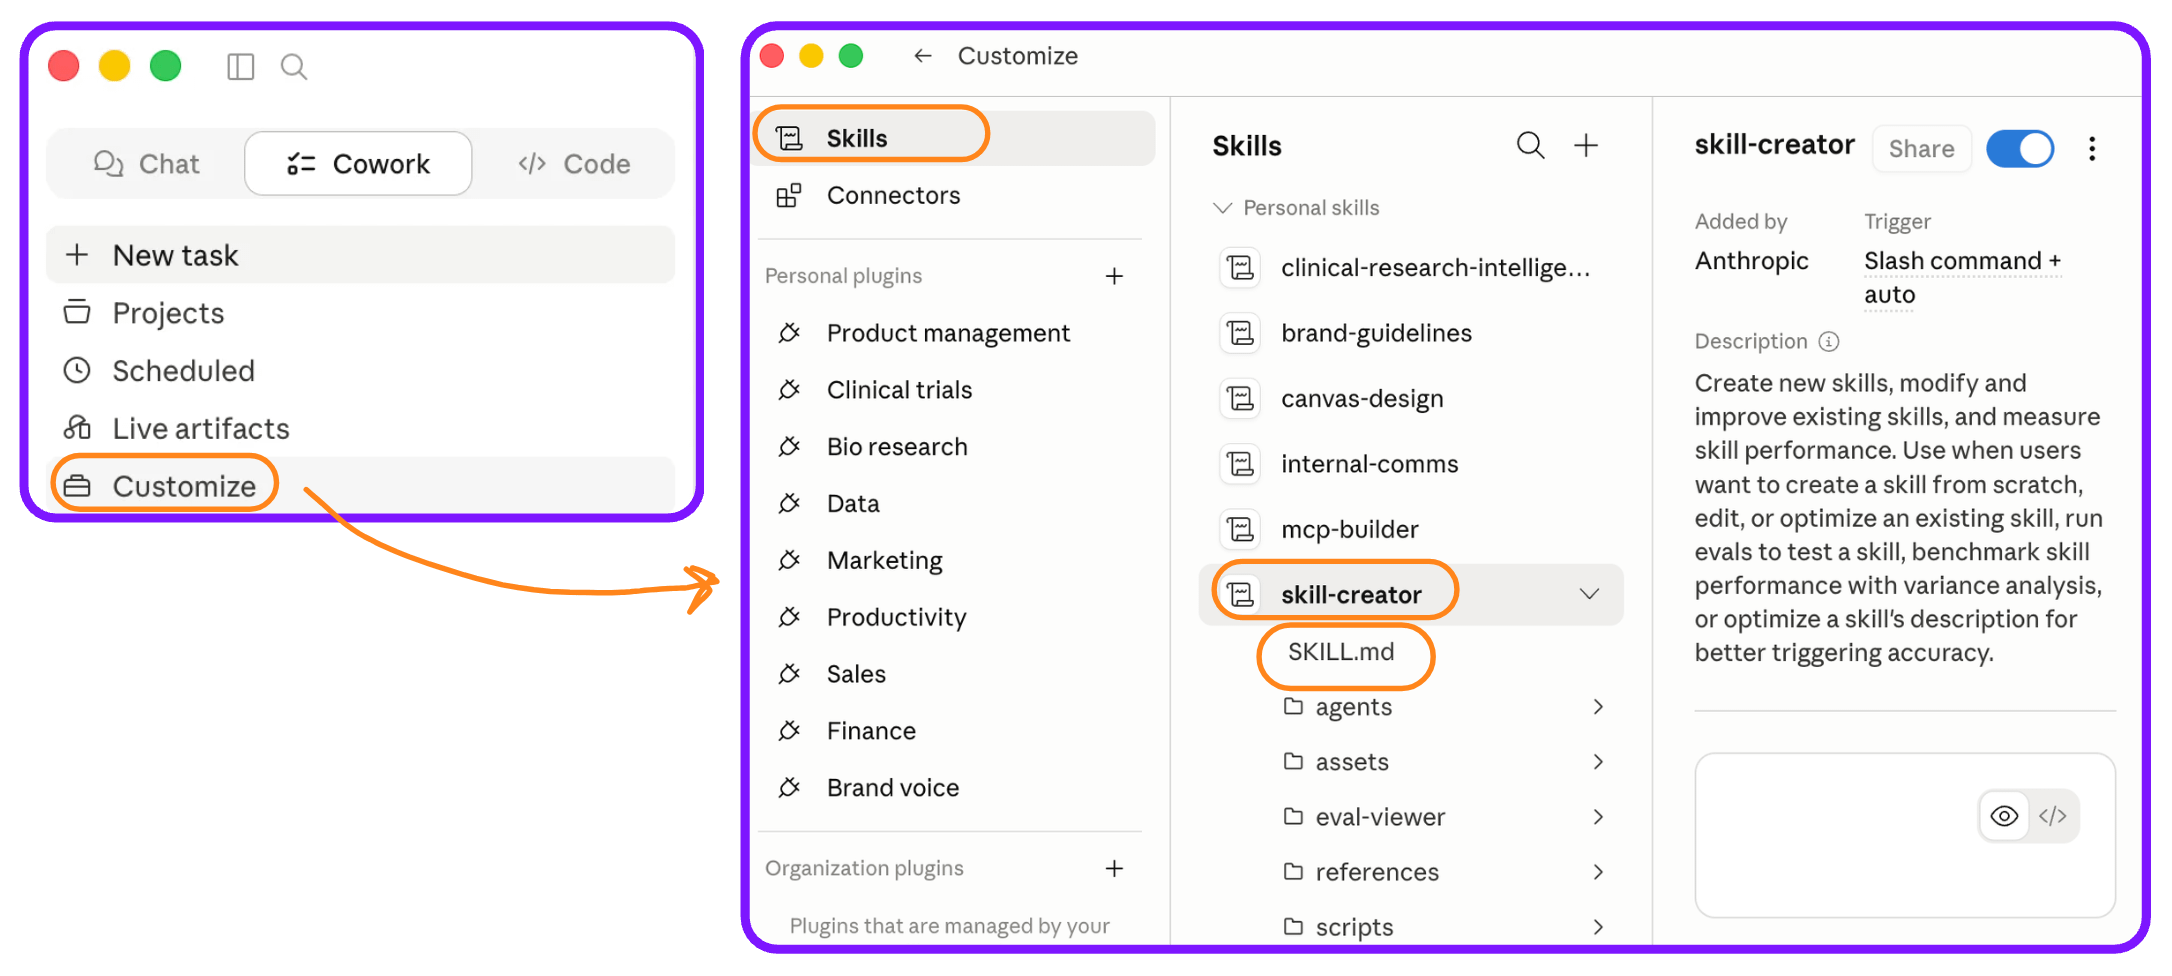
Task: Search skills with the magnifier icon
Action: (1530, 146)
